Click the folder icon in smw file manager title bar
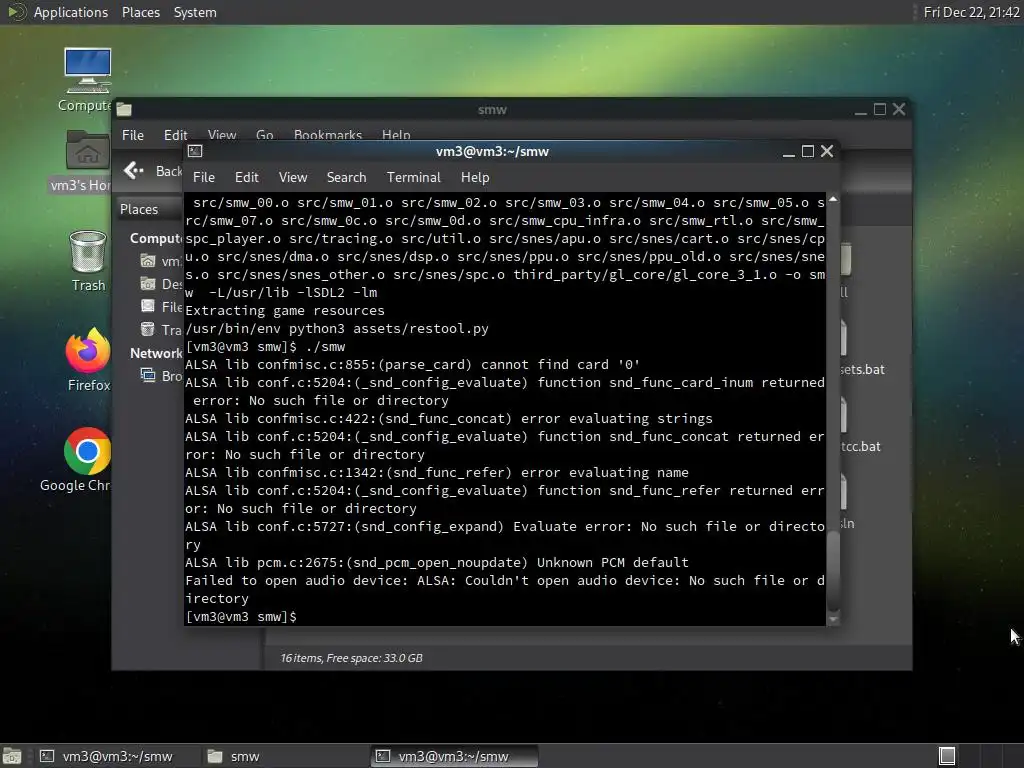This screenshot has width=1024, height=768. coord(124,110)
